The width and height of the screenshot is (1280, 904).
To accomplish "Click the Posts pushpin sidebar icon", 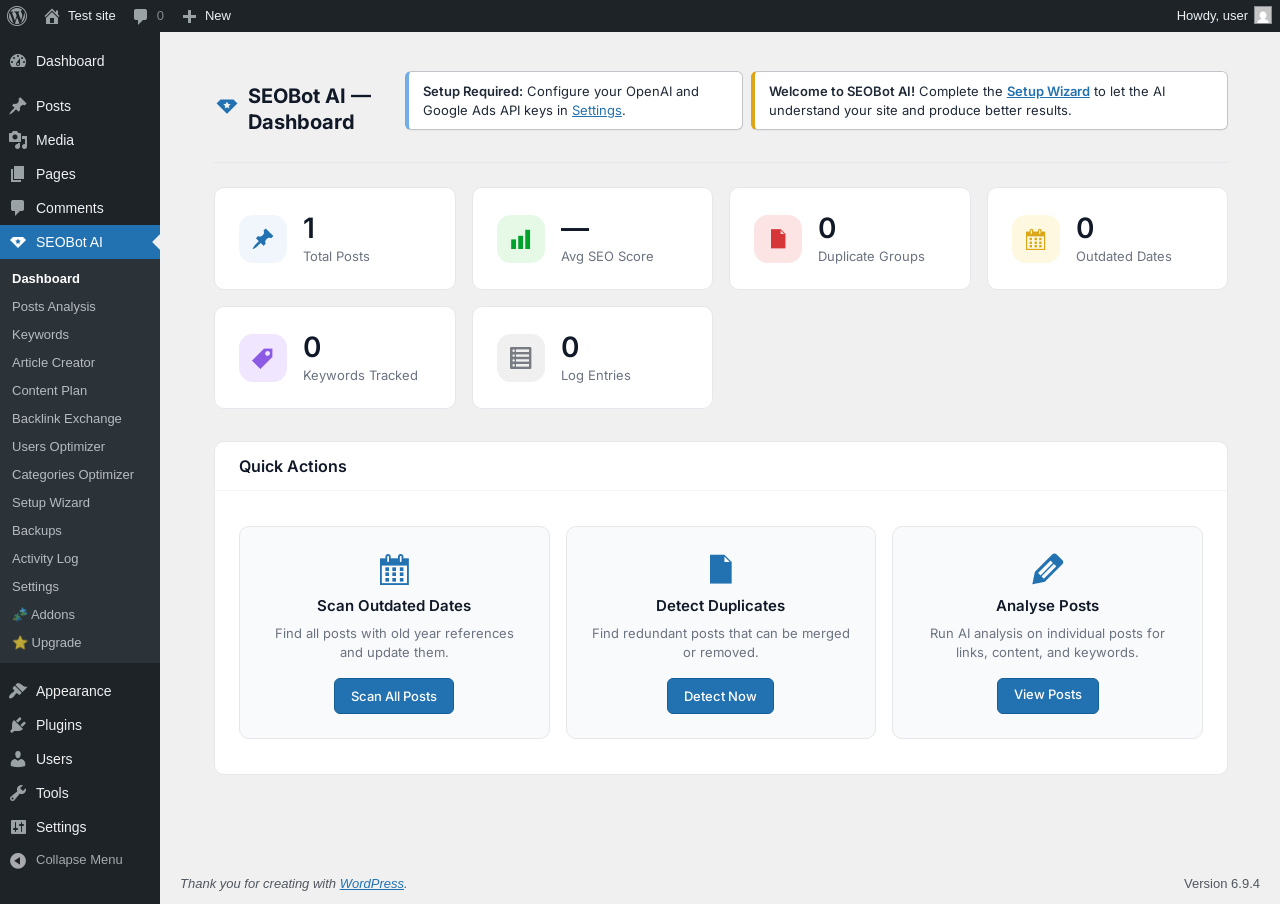I will (x=18, y=106).
